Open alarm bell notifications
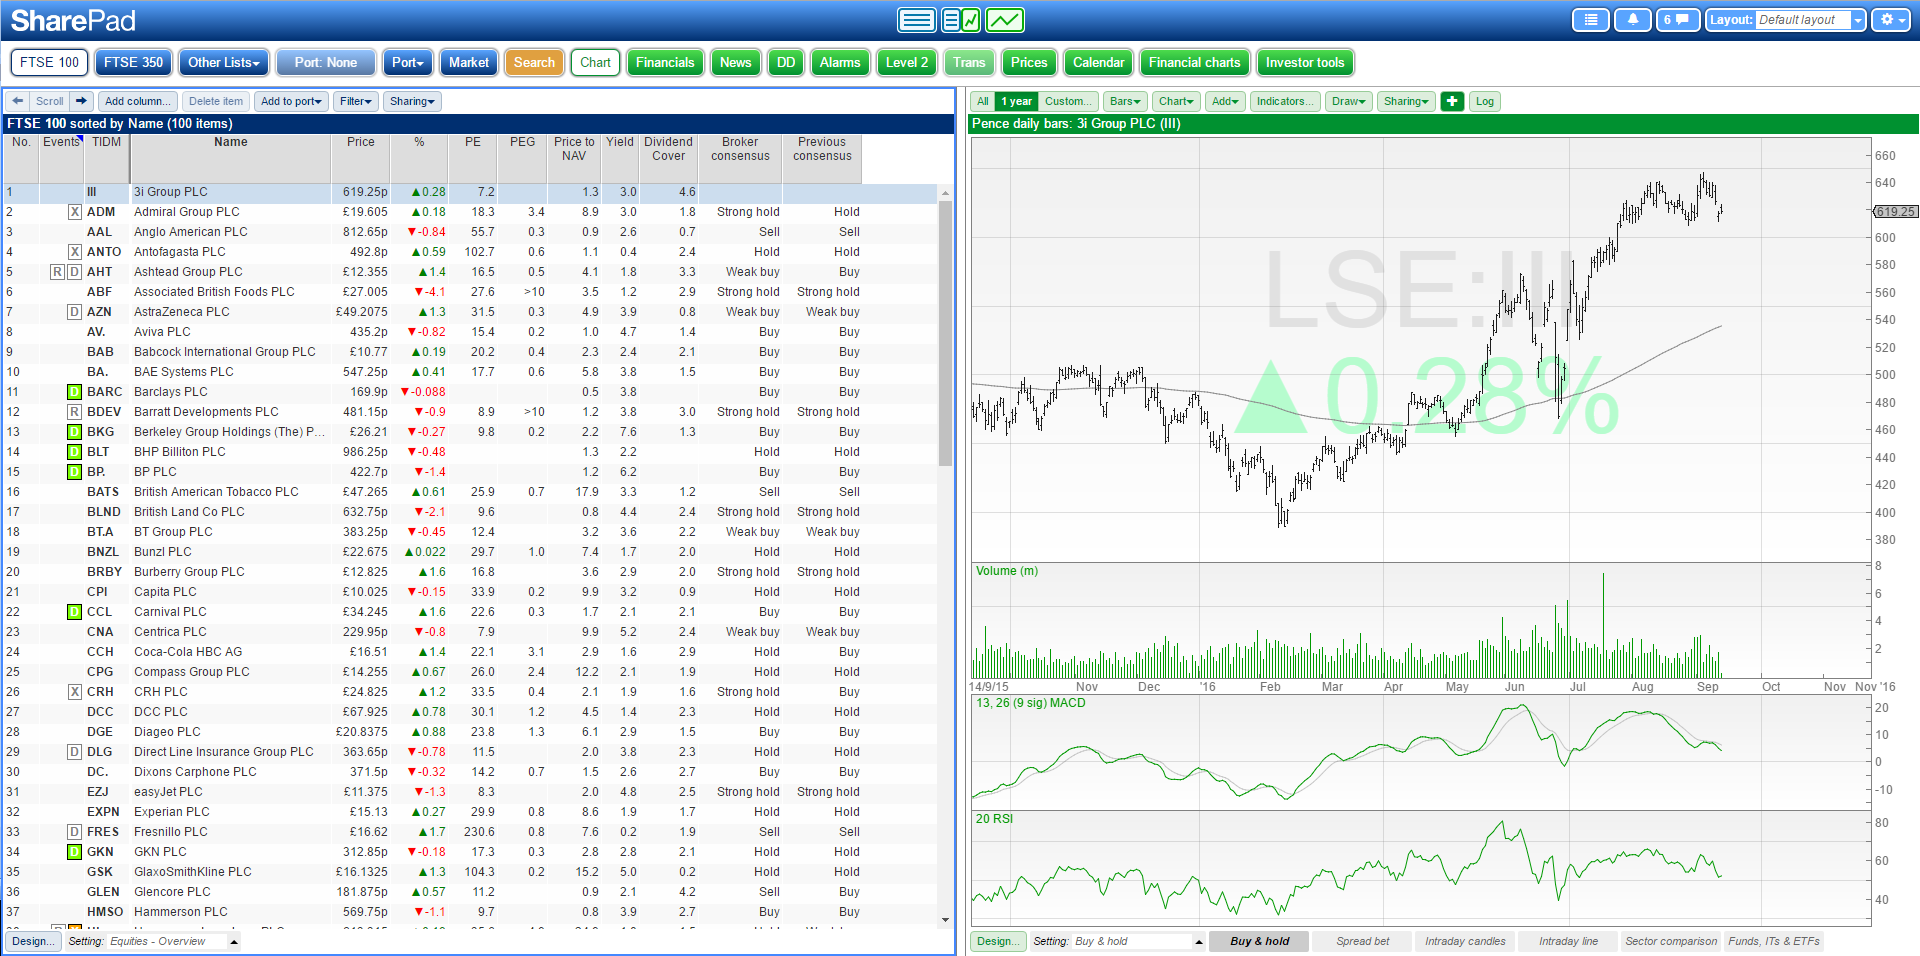Image resolution: width=1920 pixels, height=956 pixels. click(x=1633, y=20)
